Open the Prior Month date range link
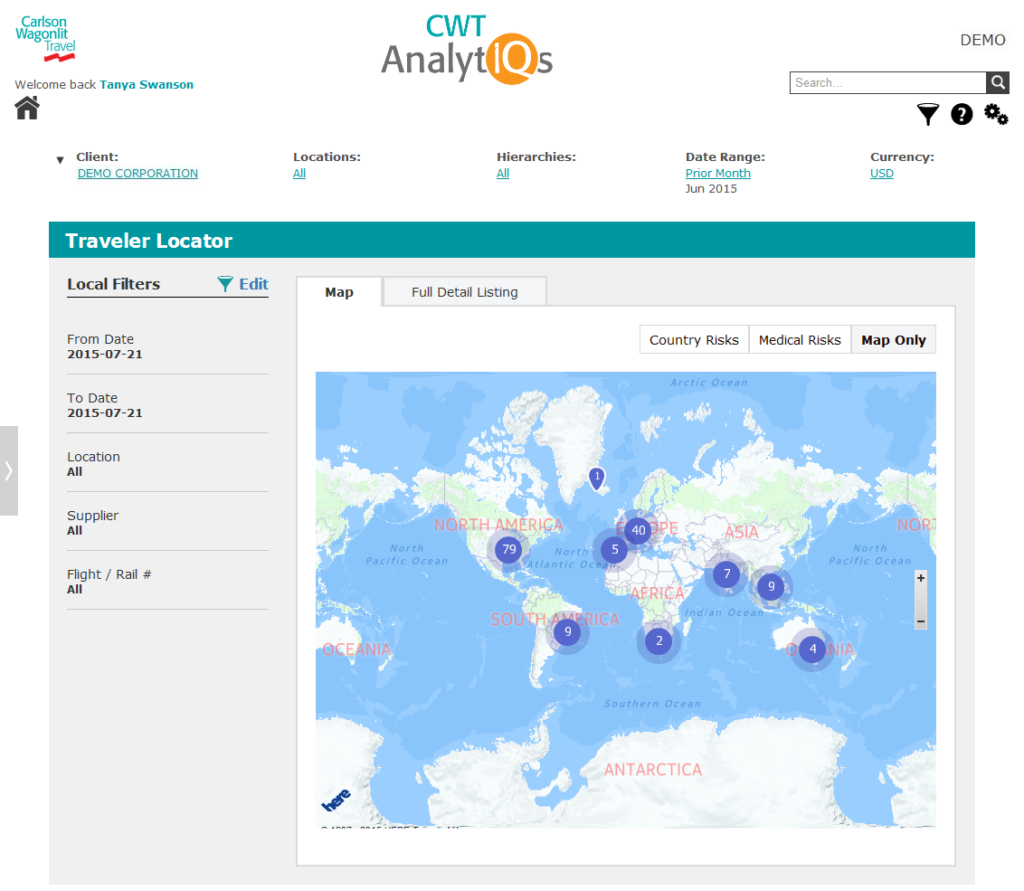The height and width of the screenshot is (891, 1024). (718, 173)
